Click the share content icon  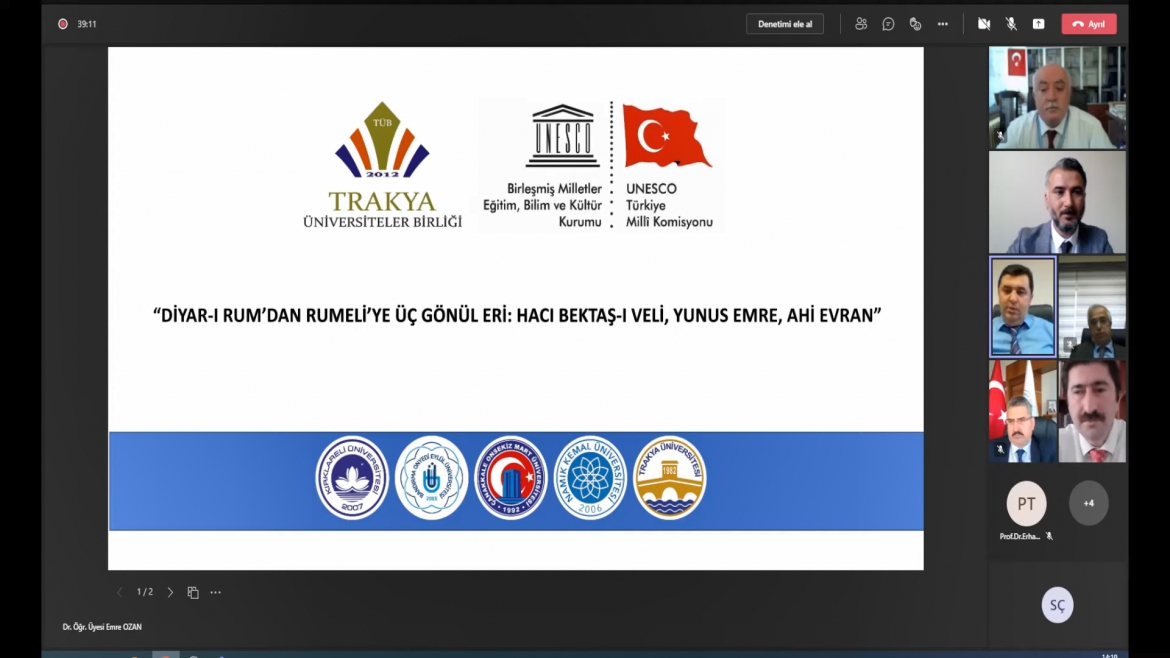click(x=1039, y=24)
